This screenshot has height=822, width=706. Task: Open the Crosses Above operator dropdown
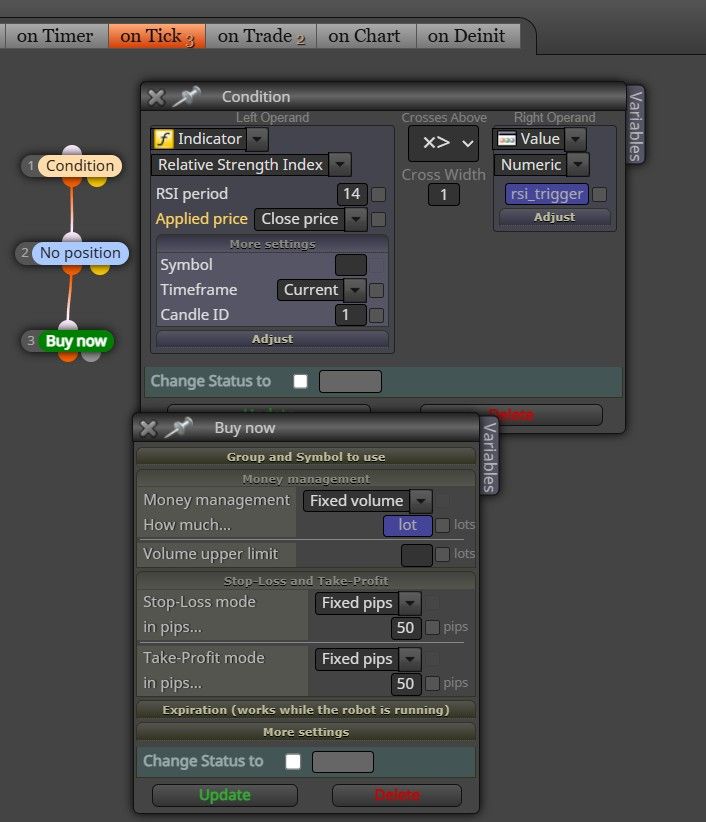point(443,143)
